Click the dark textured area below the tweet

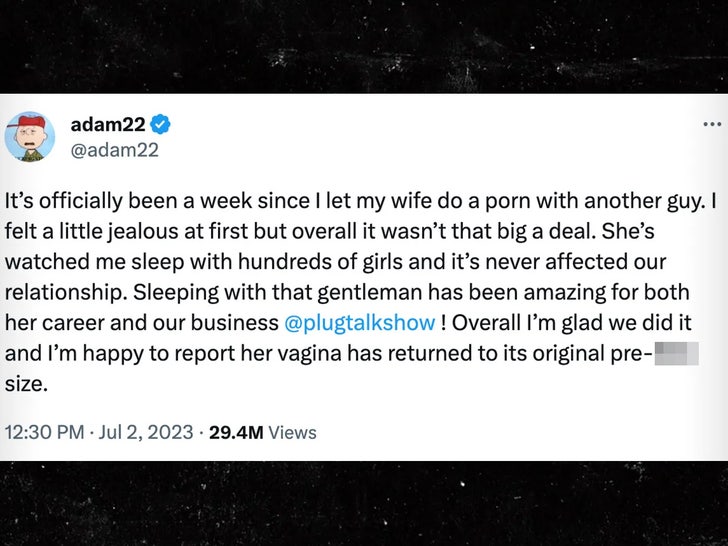364,503
